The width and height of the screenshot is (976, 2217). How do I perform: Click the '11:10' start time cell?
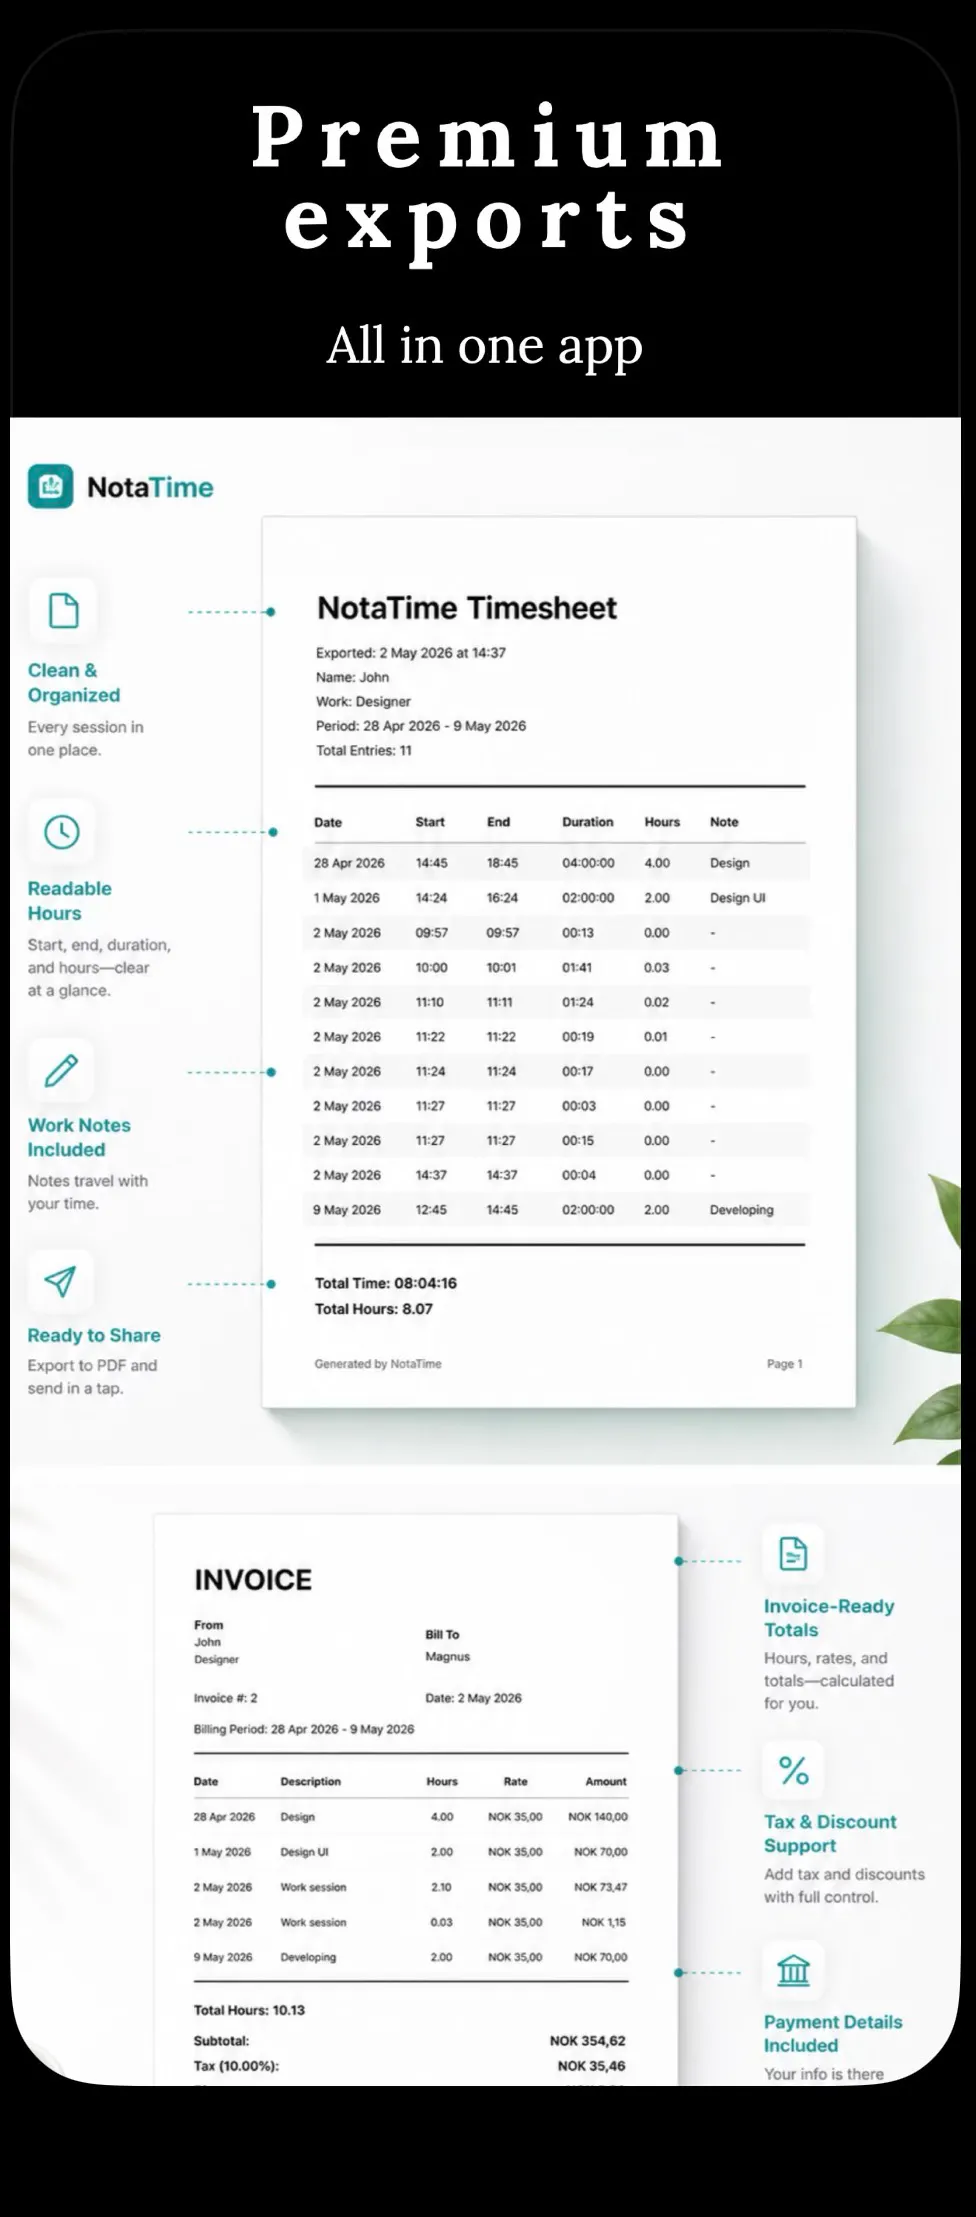(x=430, y=1002)
